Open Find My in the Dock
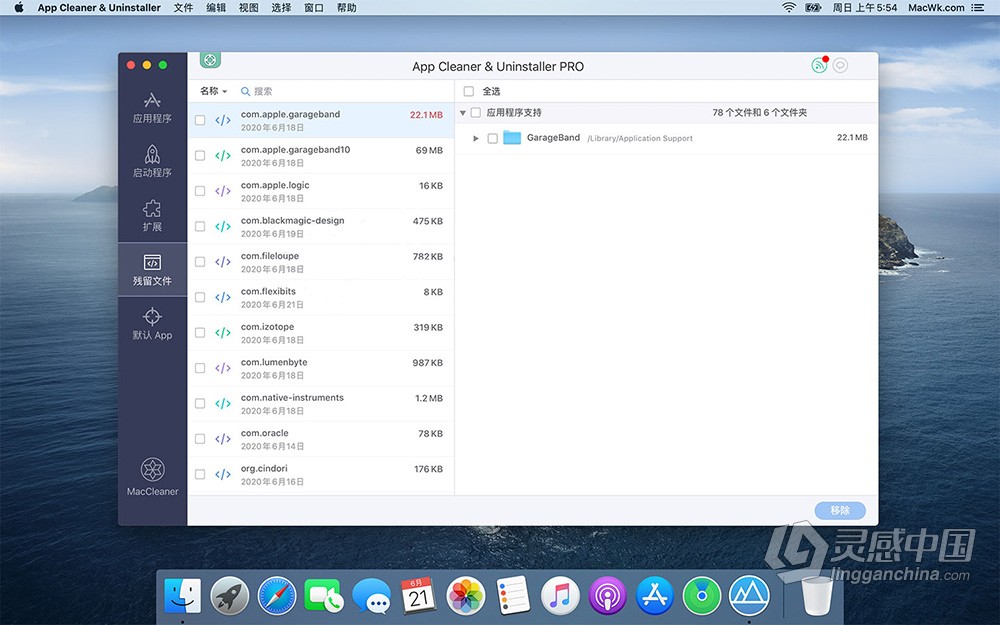Image resolution: width=1000 pixels, height=625 pixels. 702,596
